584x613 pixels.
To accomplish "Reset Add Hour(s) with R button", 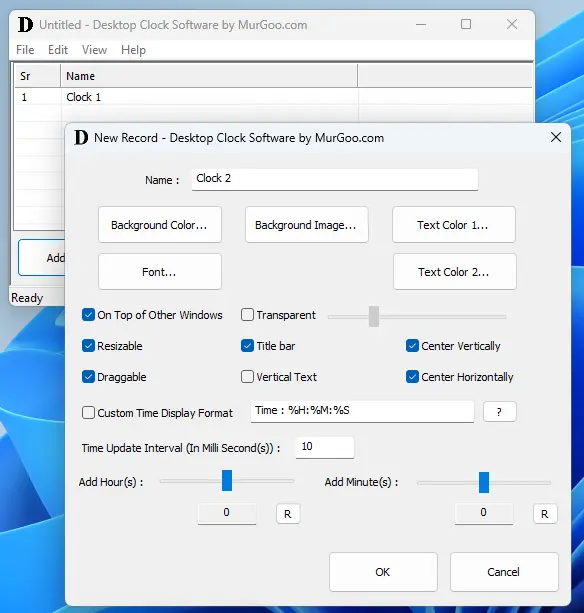I will click(288, 514).
